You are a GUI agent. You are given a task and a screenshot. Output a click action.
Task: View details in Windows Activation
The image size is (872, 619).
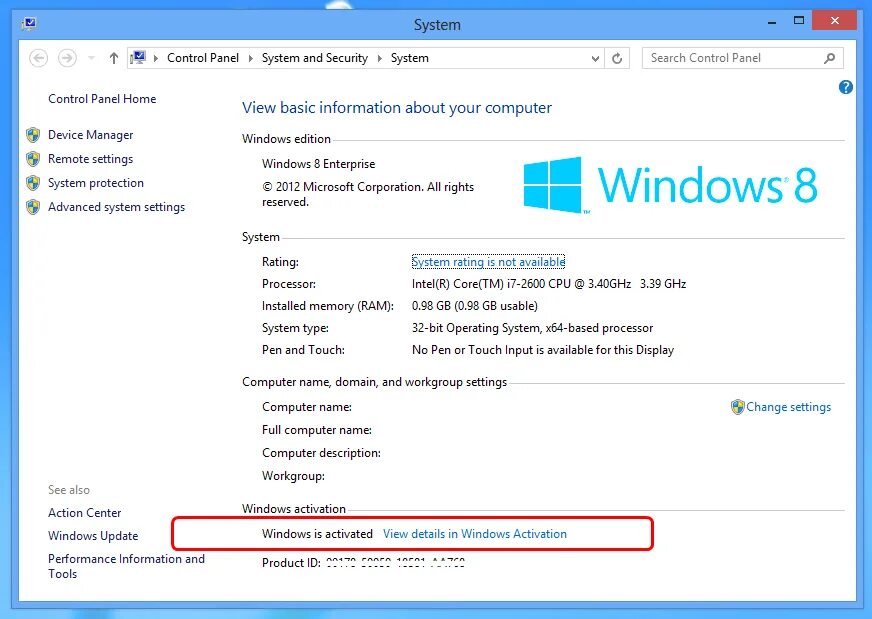click(x=475, y=533)
